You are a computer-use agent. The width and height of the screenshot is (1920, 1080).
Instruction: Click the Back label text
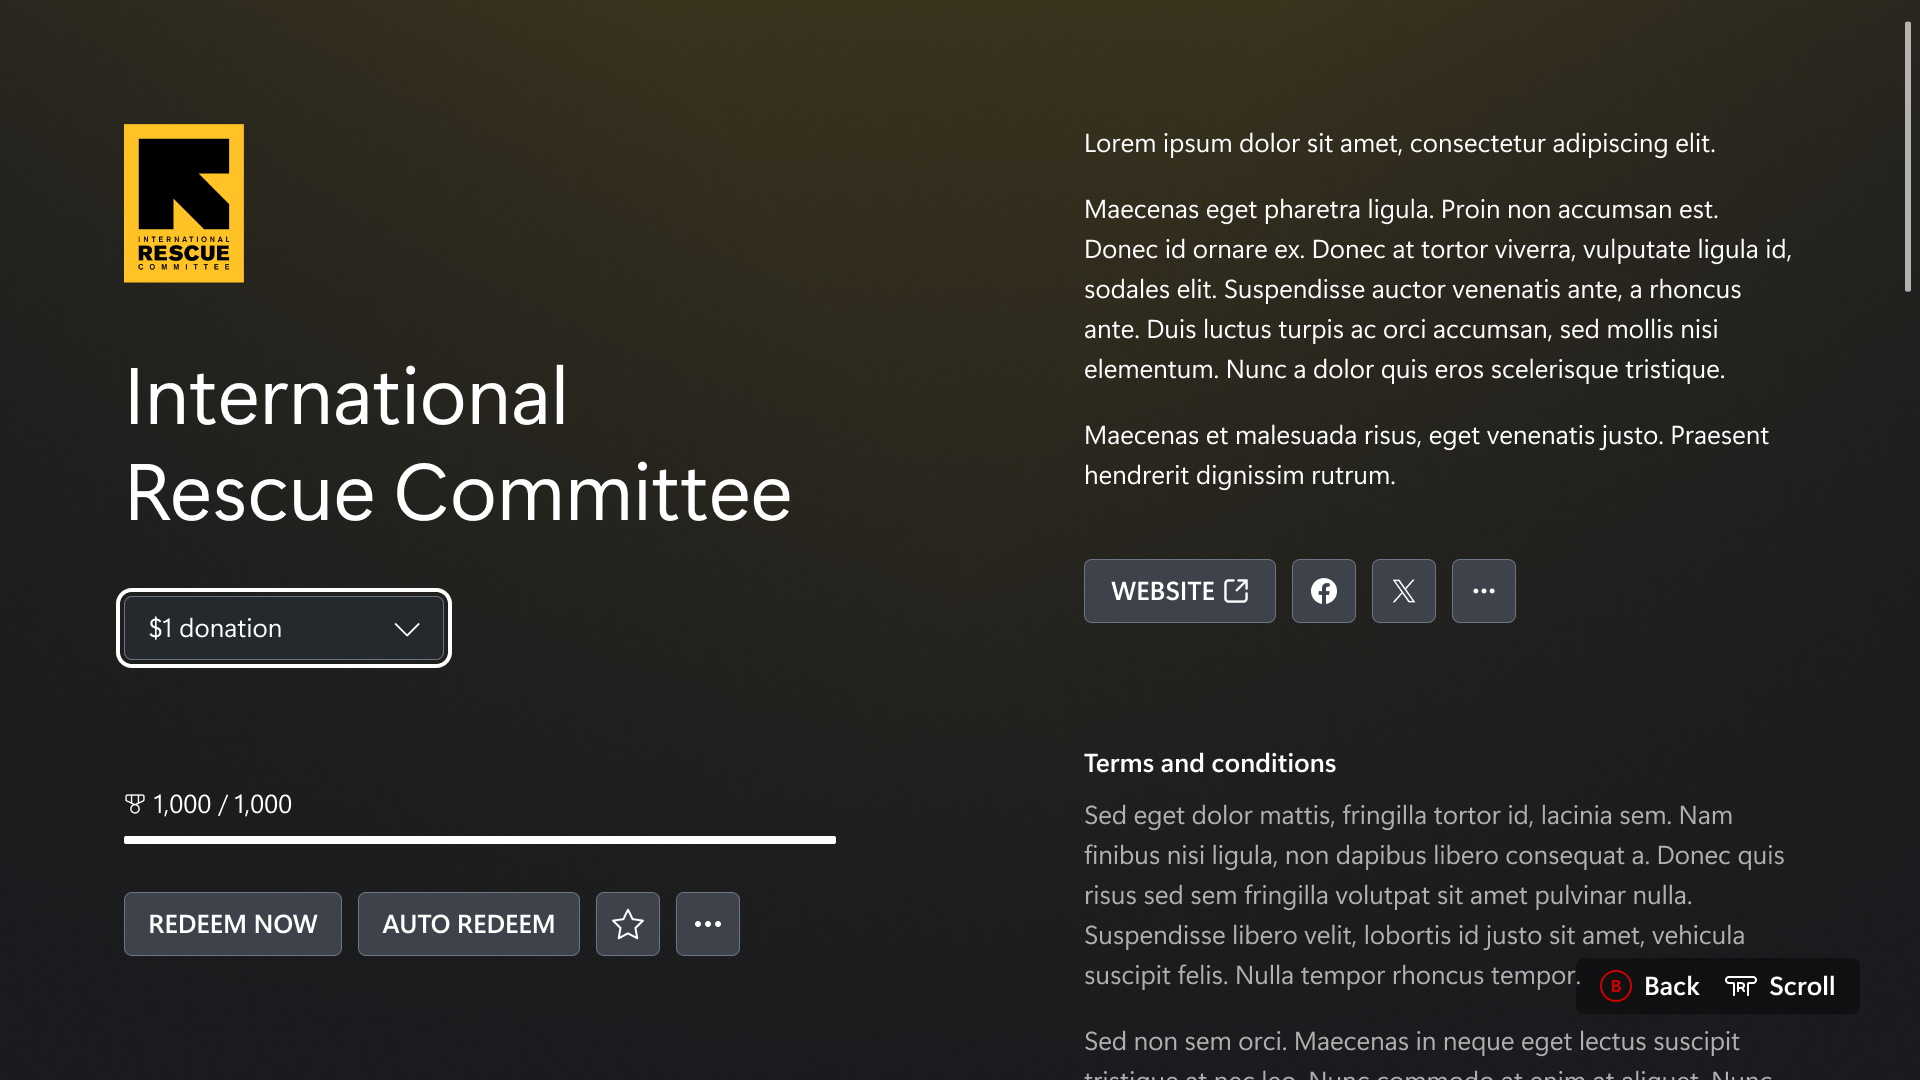[1672, 986]
